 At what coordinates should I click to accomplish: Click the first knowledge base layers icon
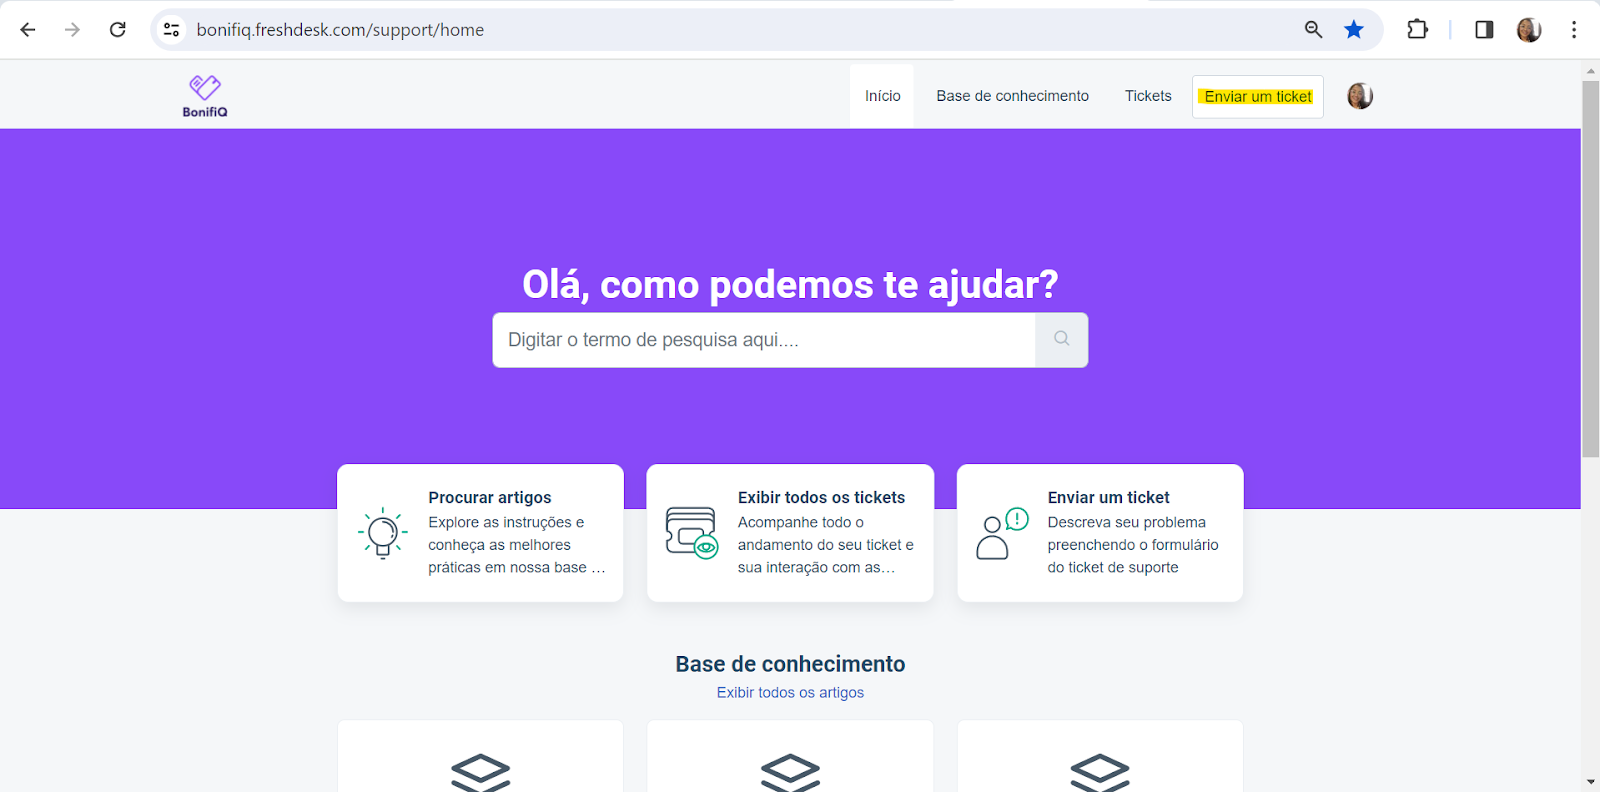[481, 773]
